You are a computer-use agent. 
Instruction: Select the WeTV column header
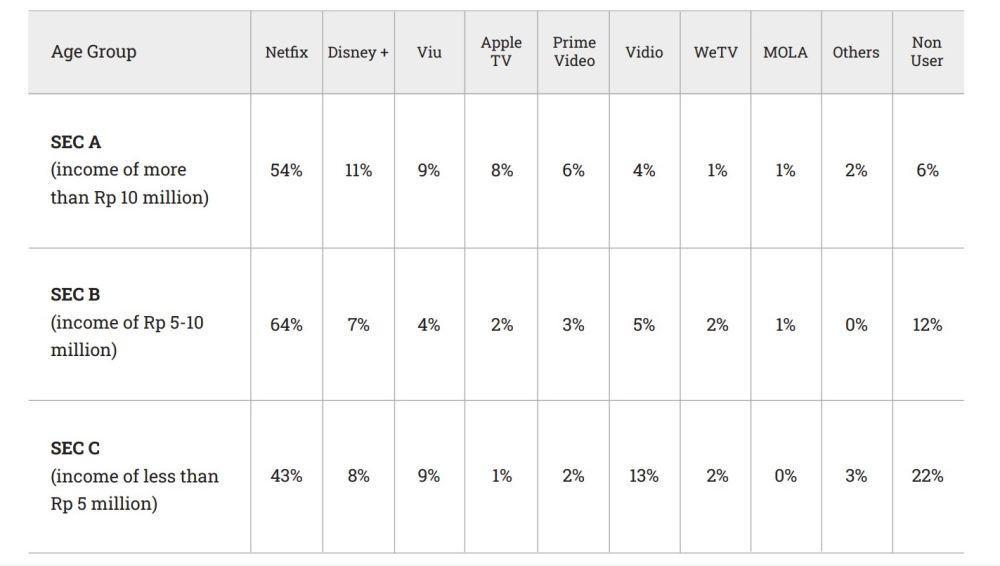pyautogui.click(x=716, y=52)
